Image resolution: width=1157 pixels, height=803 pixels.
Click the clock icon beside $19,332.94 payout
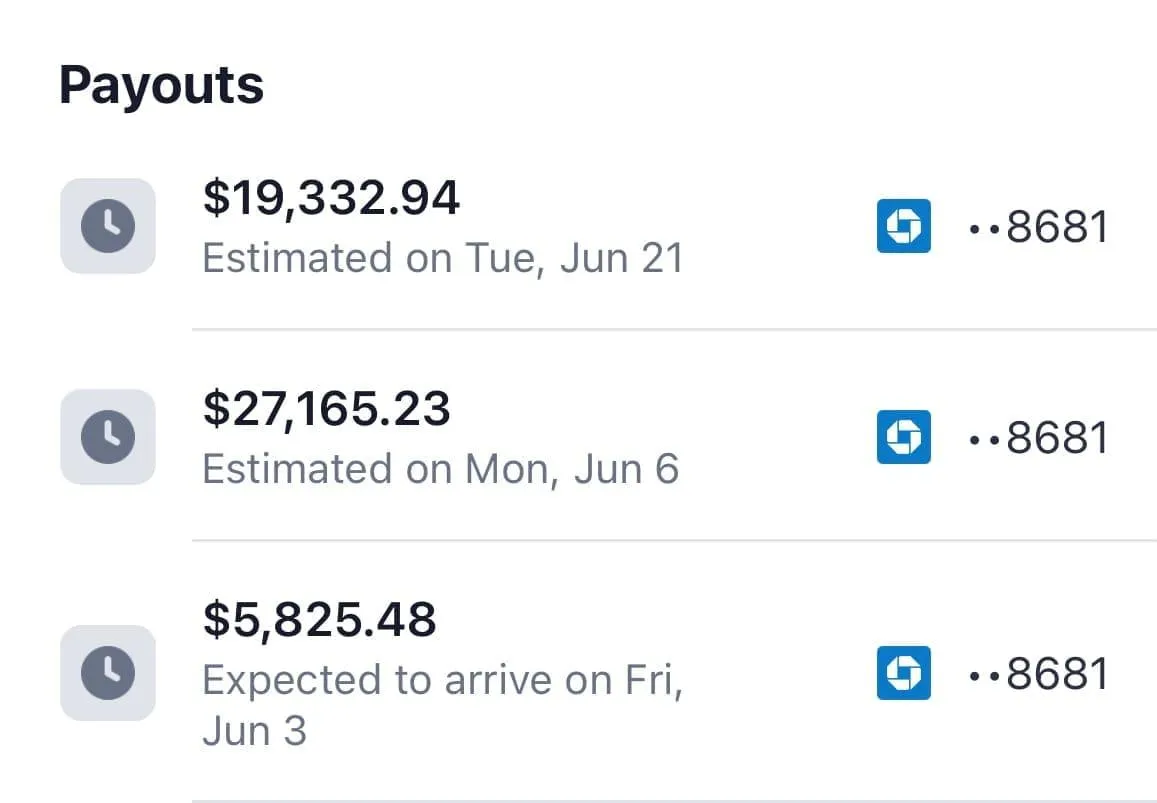click(x=108, y=226)
